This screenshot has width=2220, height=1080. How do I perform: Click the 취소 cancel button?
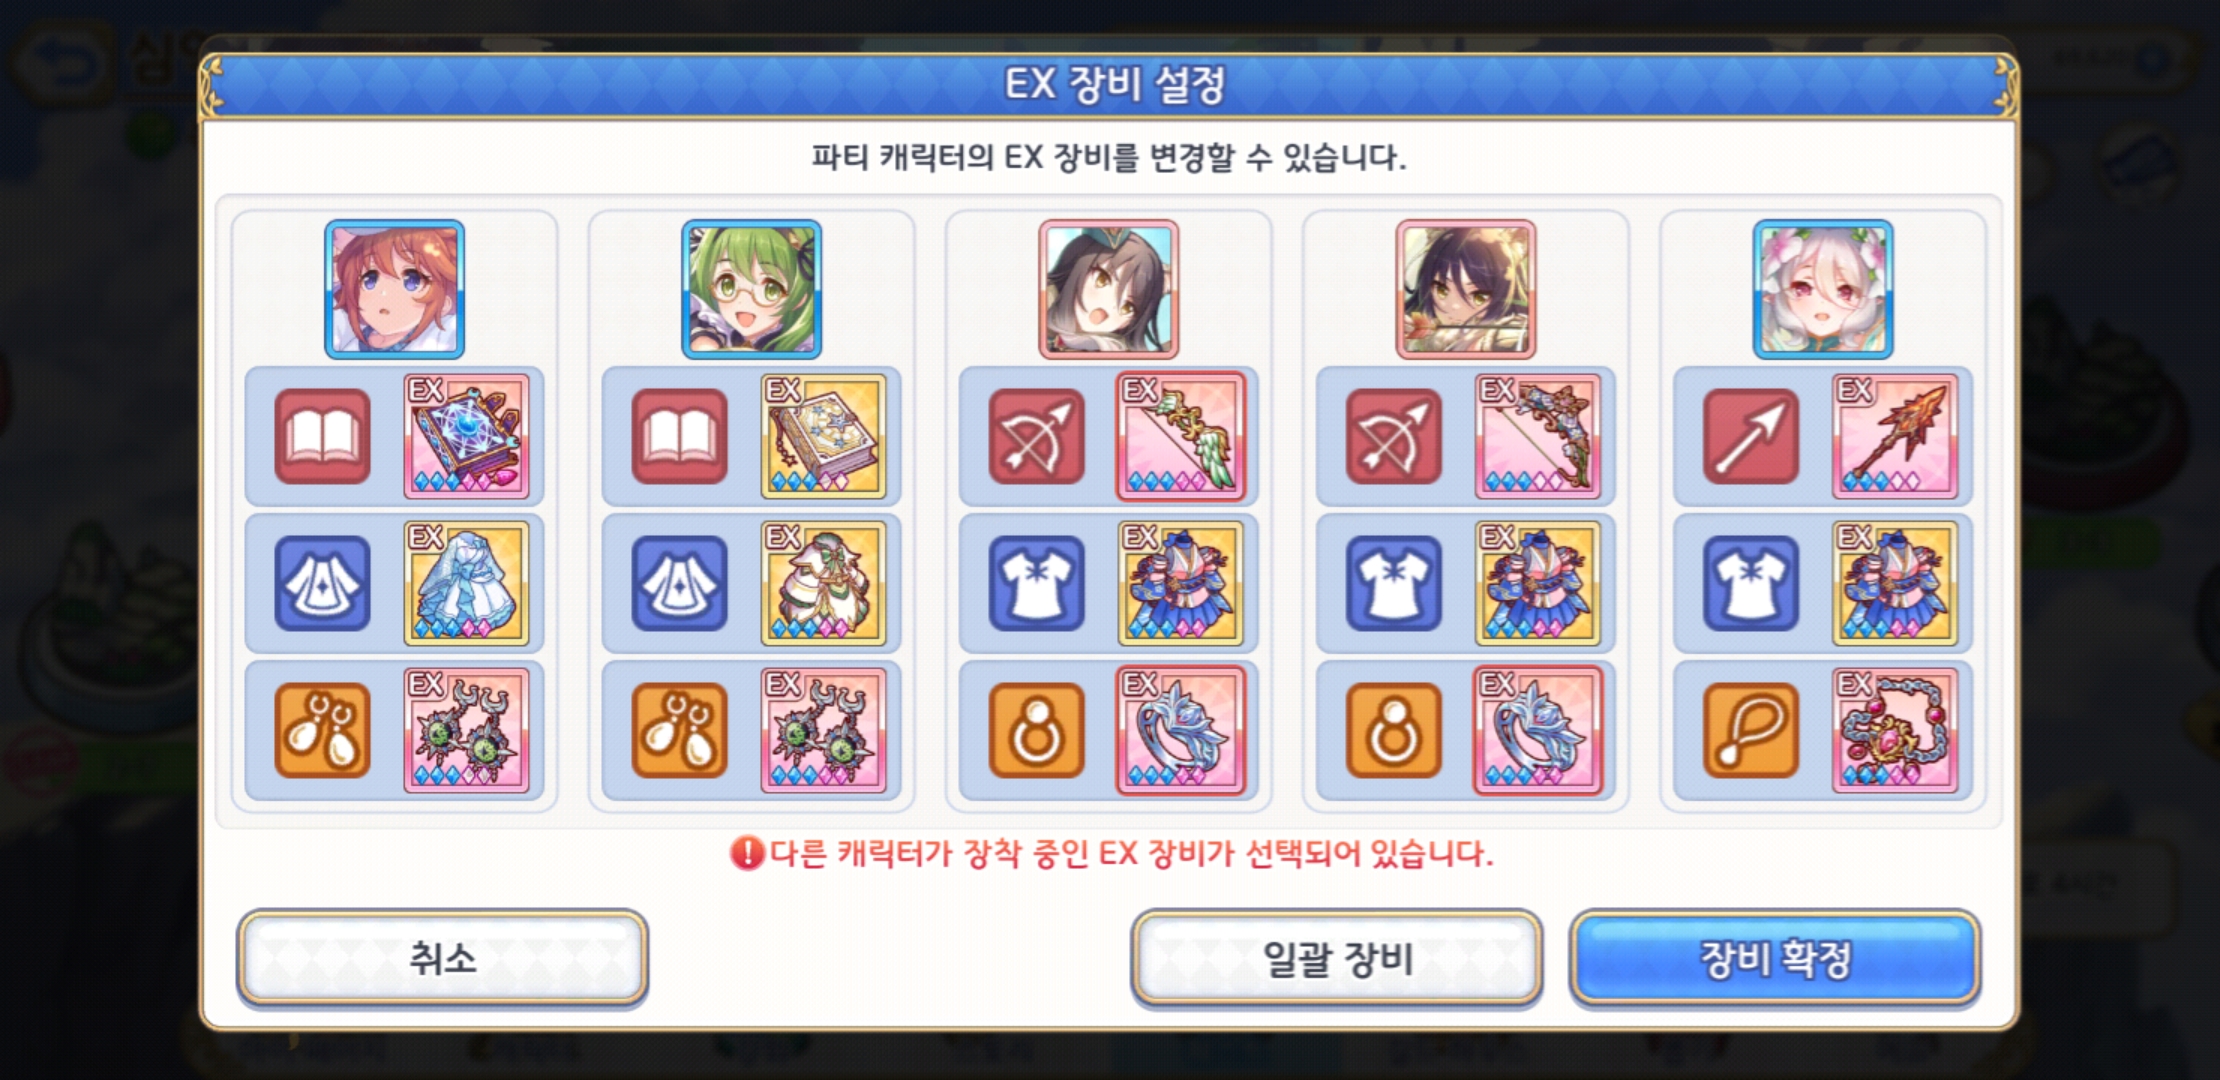442,958
